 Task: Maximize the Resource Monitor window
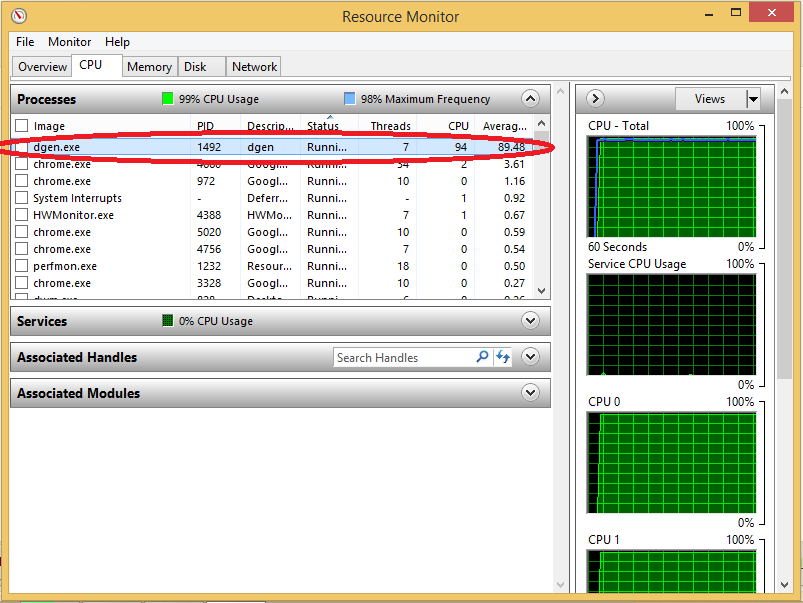click(x=735, y=13)
